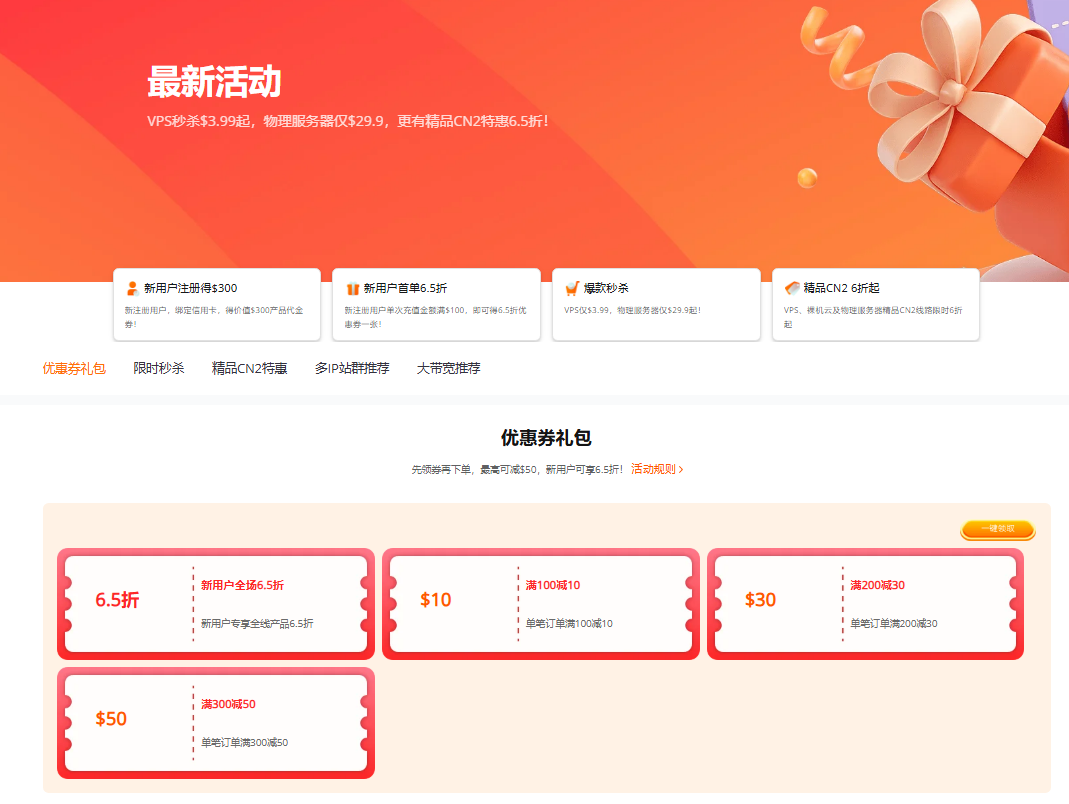Claim the 6.5折 new user coupon
Screen dimensions: 1069x804
pyautogui.click(x=216, y=604)
